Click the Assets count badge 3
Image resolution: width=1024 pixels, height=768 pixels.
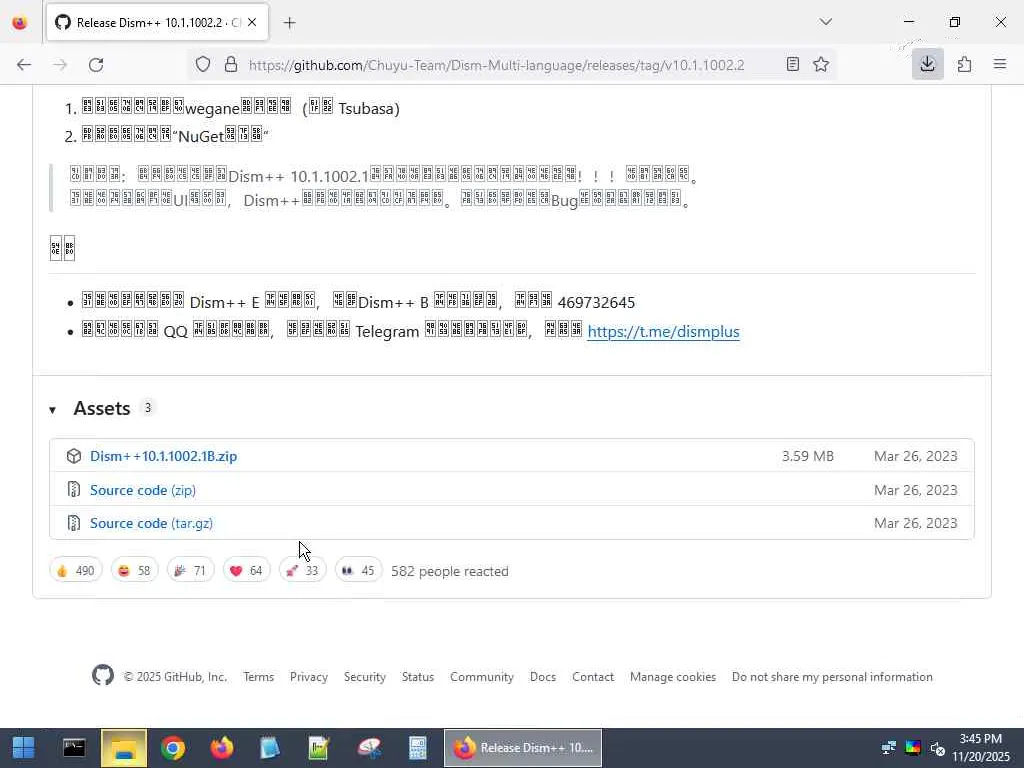(x=148, y=408)
